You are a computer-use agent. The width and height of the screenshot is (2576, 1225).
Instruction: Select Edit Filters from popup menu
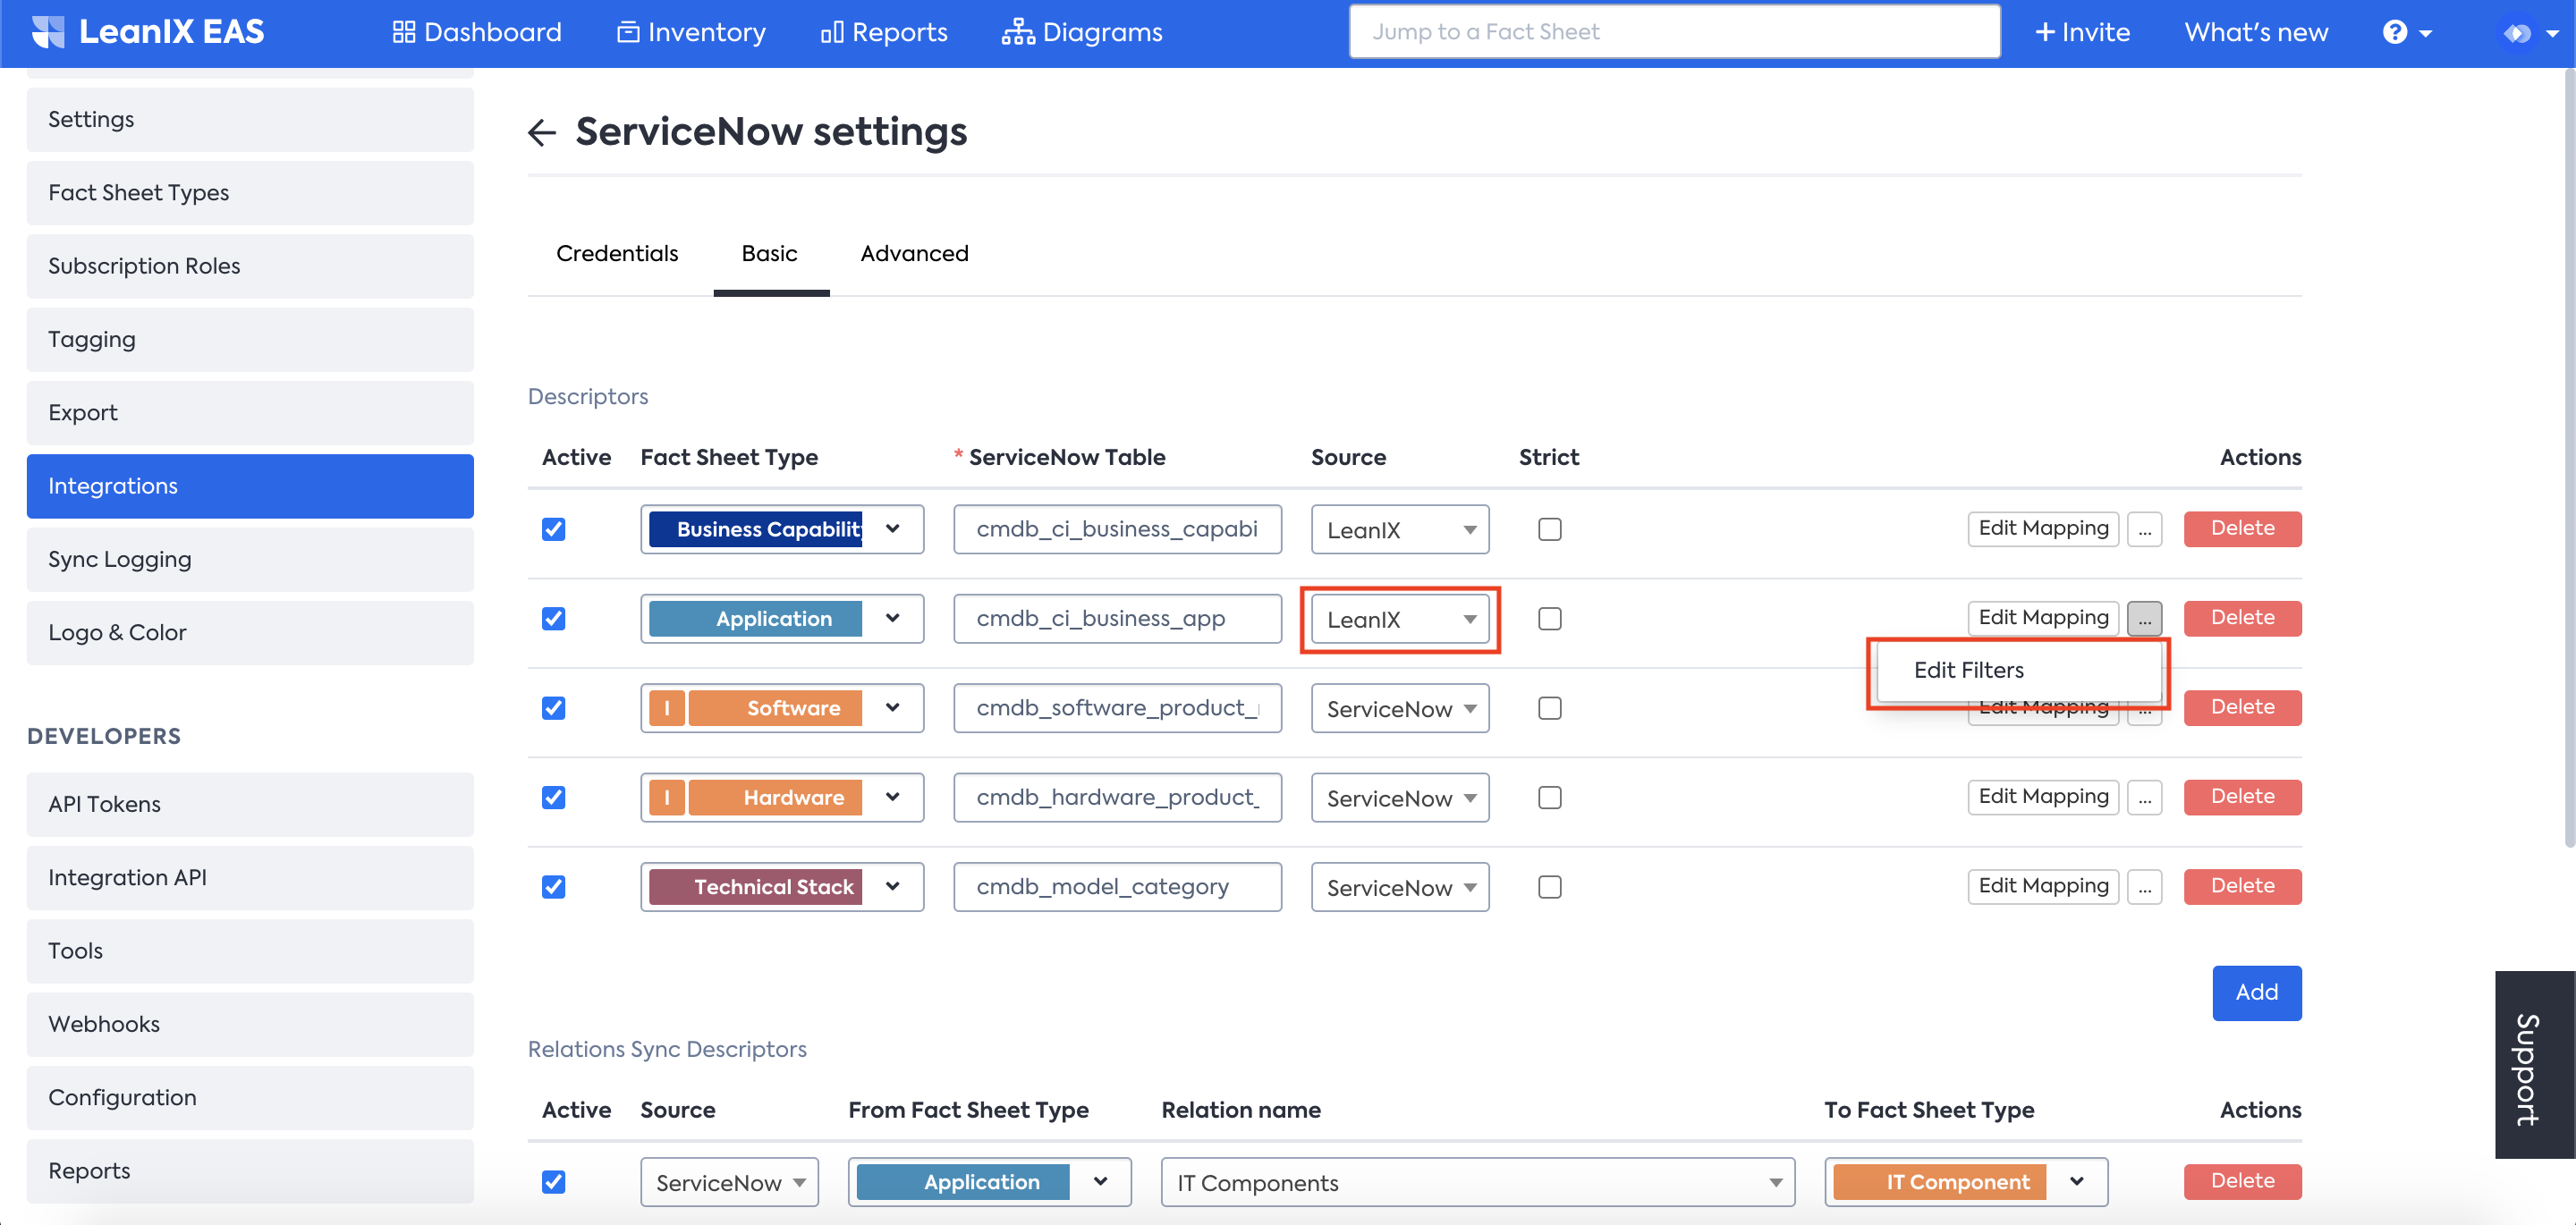click(x=2018, y=670)
